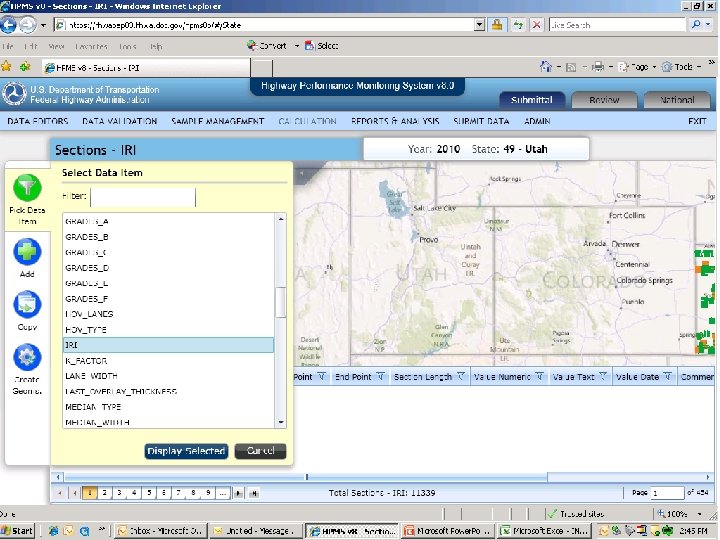Click the browser Back arrow button
The image size is (720, 540).
[x=8, y=25]
